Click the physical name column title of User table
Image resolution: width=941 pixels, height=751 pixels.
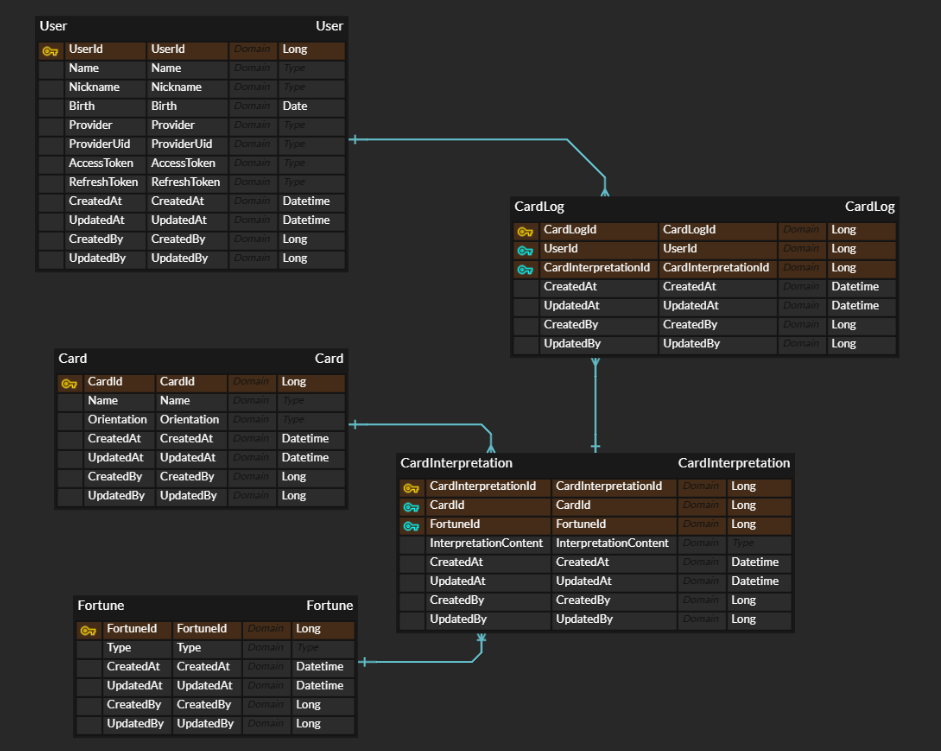329,26
